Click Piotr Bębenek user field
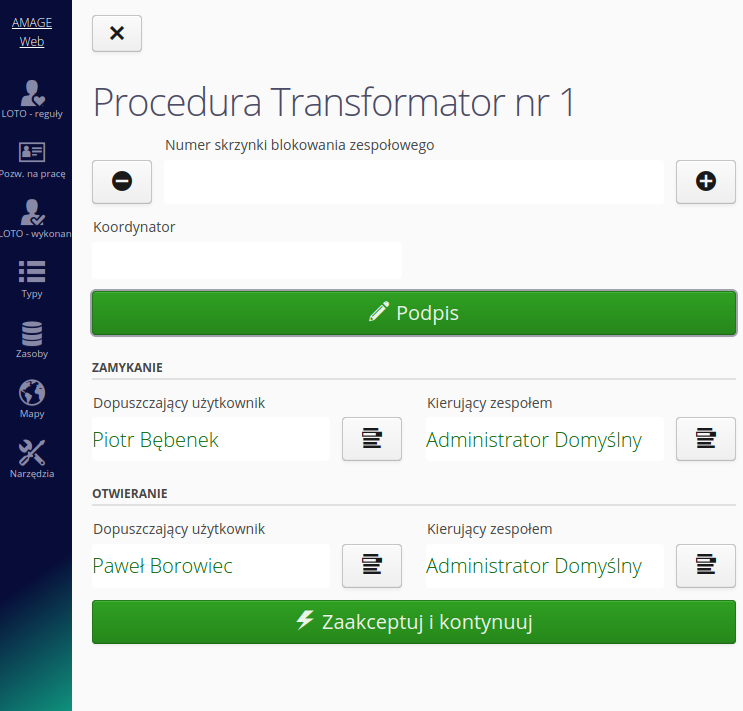Screen dimensions: 743x711 pyautogui.click(x=210, y=440)
